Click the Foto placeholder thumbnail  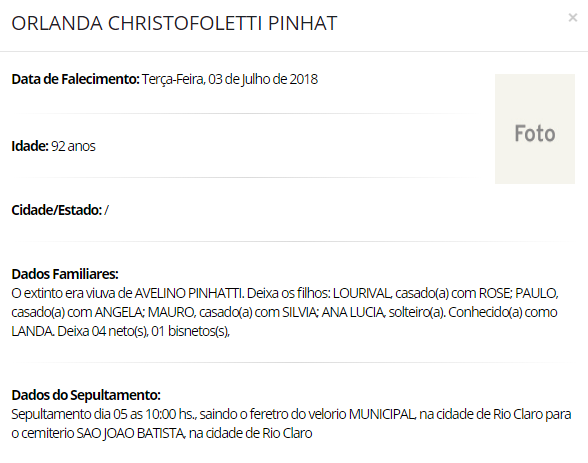(x=535, y=129)
